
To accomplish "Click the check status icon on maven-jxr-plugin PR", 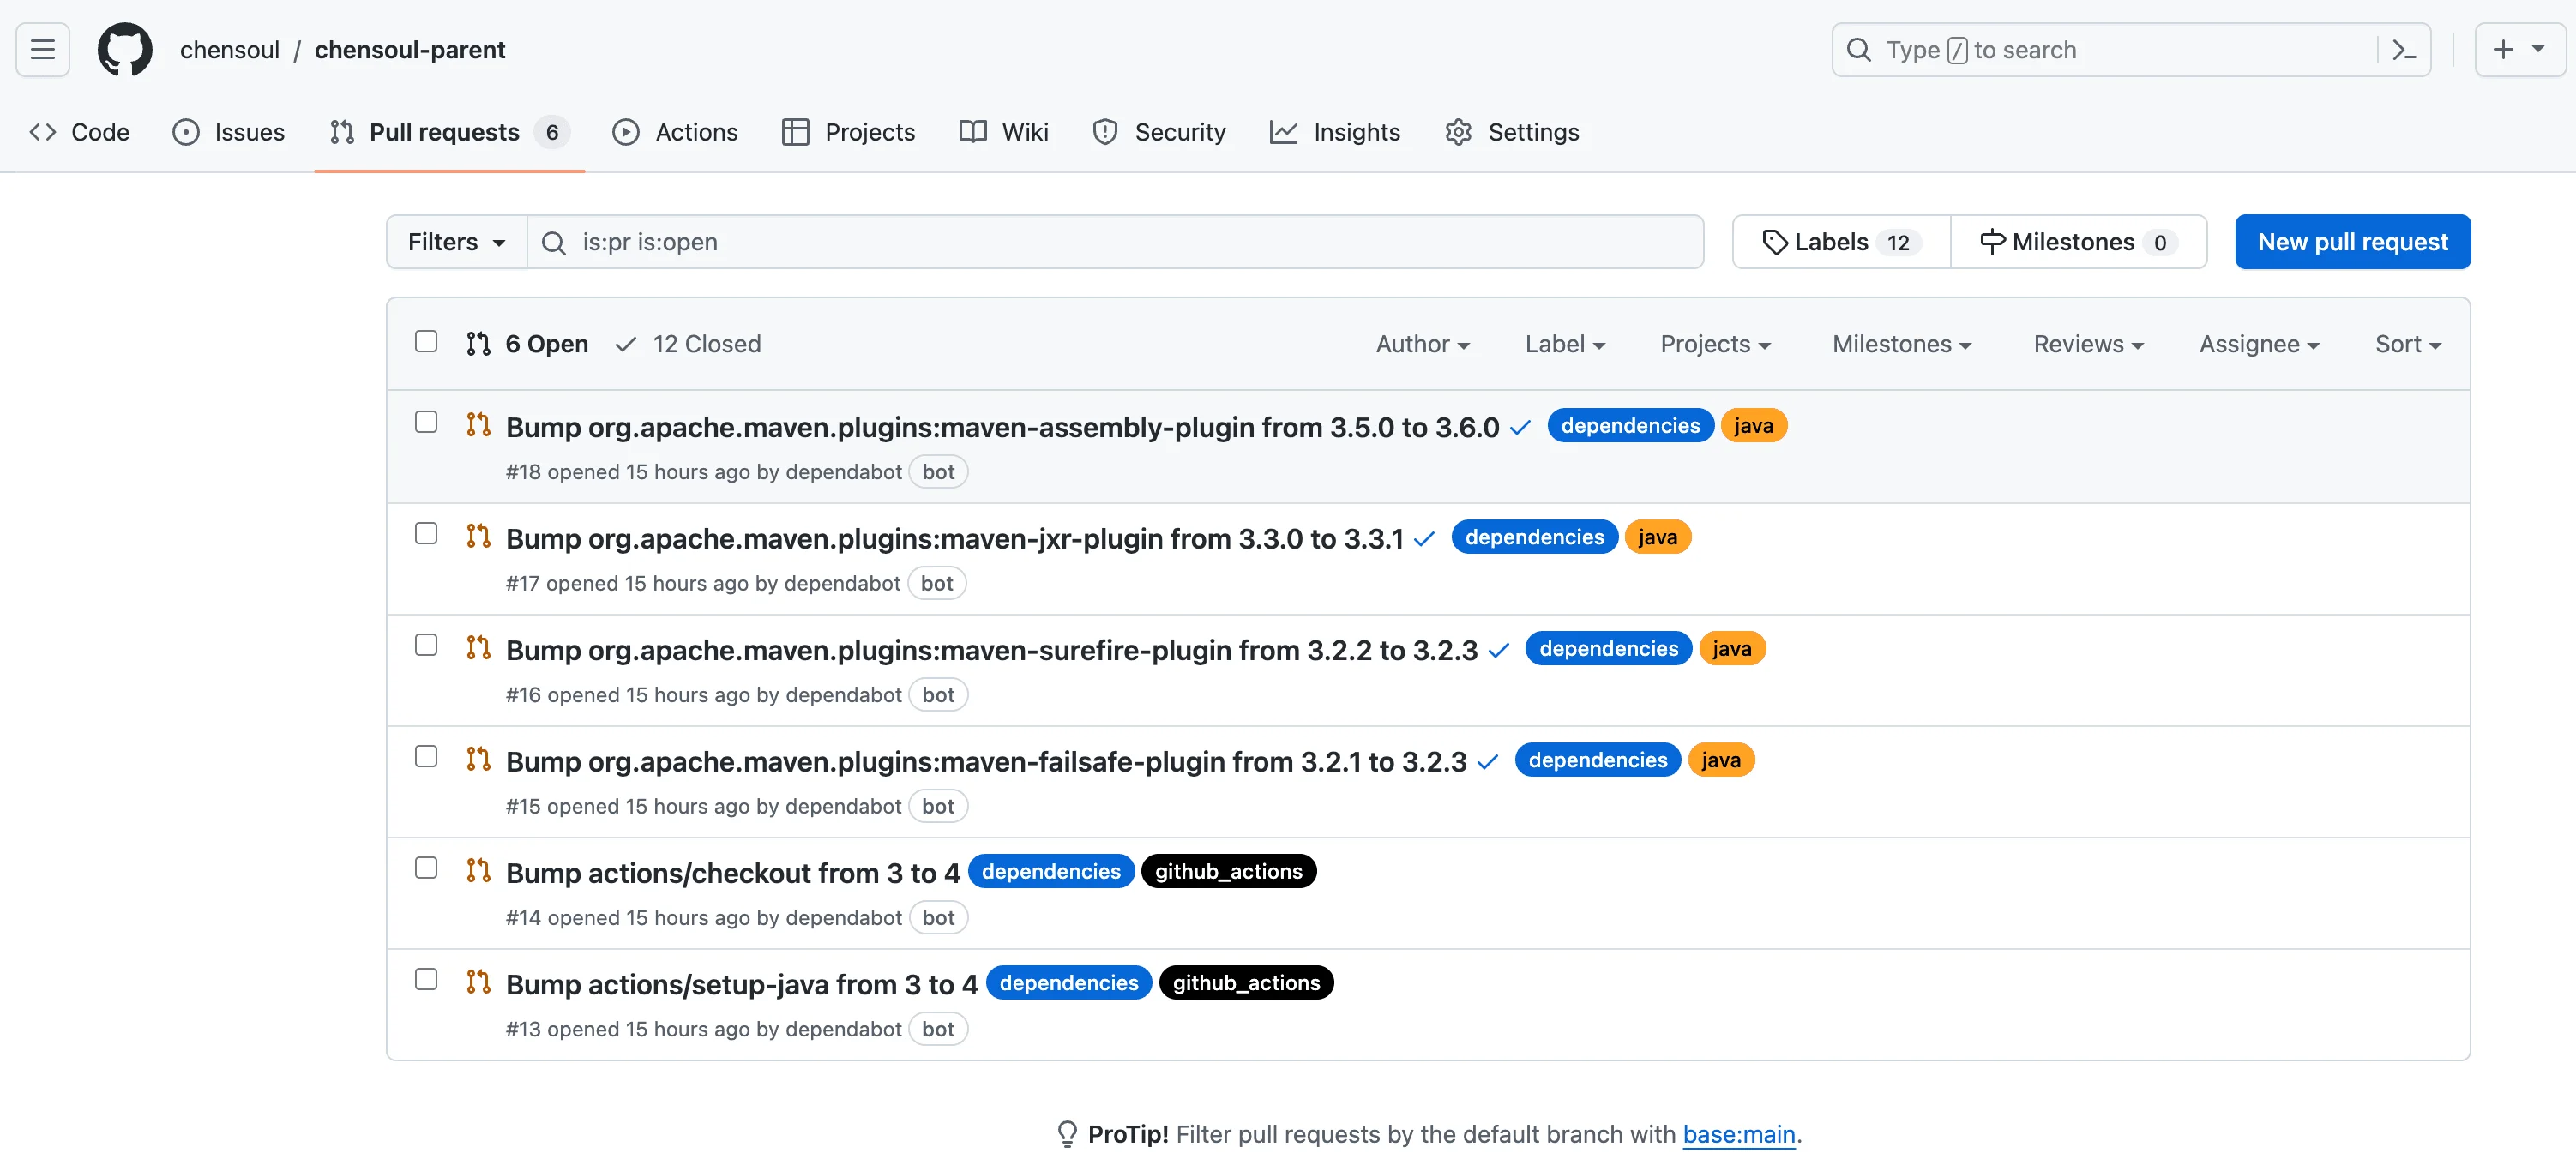I will (x=1424, y=538).
